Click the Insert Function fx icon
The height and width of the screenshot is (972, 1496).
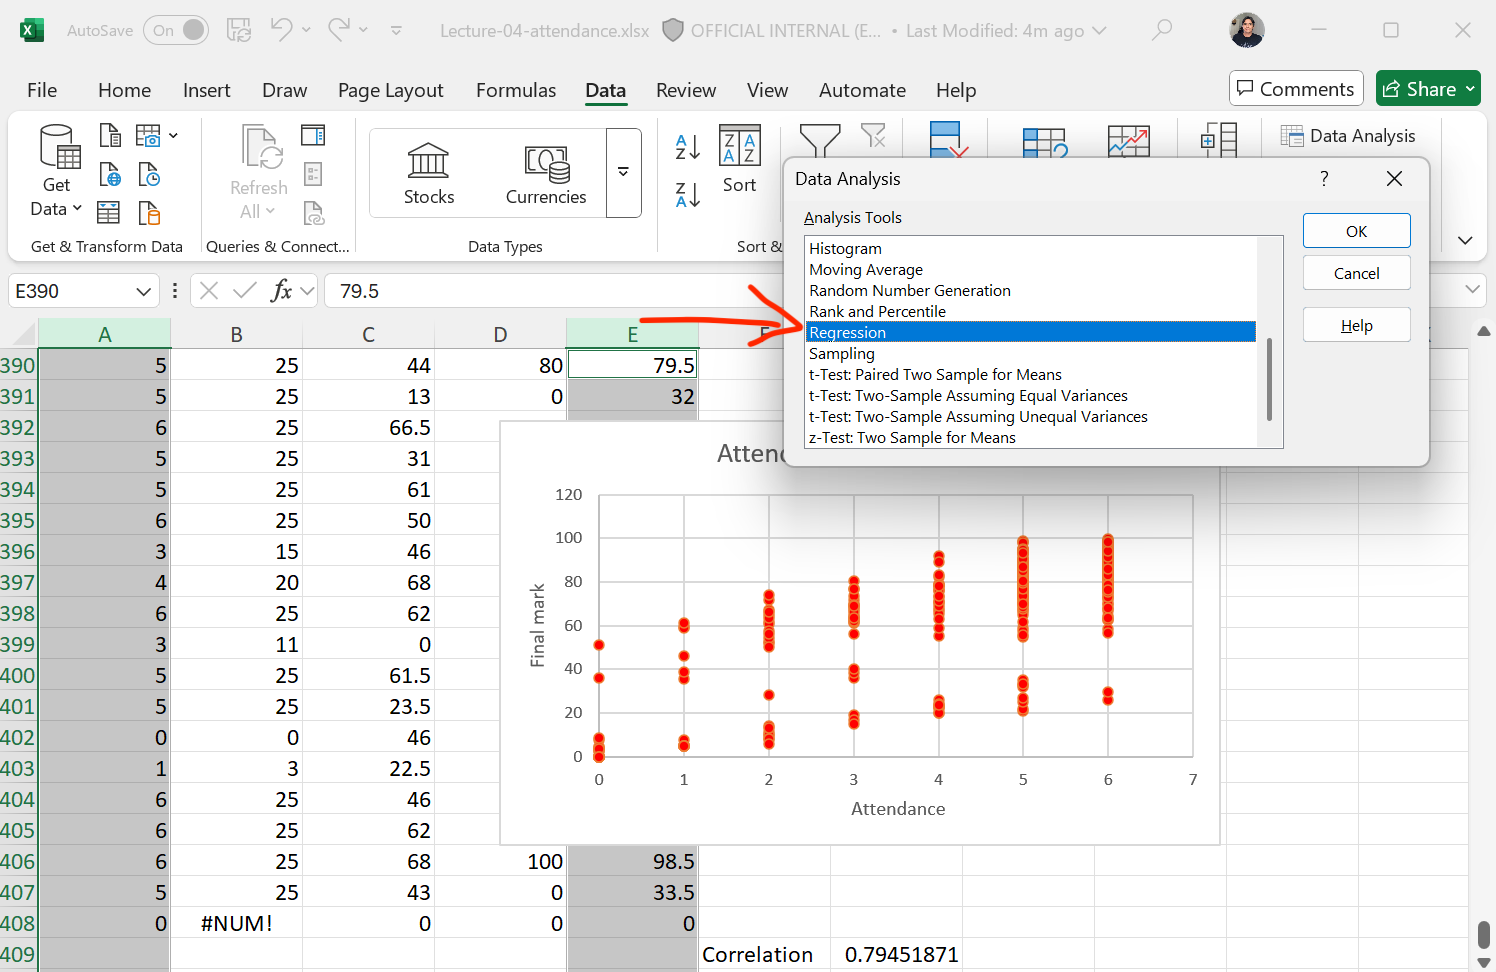point(281,291)
